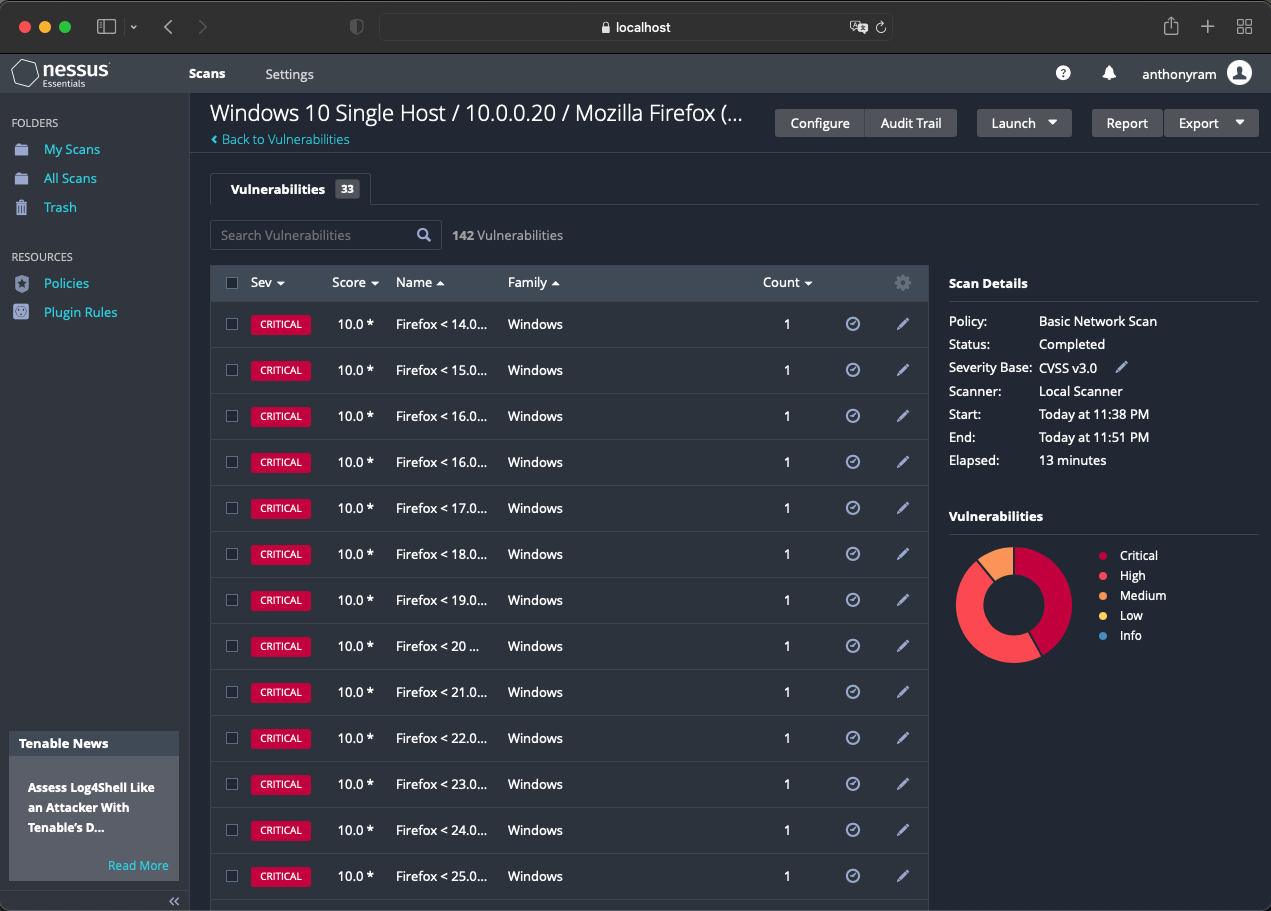Open a new Safari tab with plus icon

[1208, 27]
